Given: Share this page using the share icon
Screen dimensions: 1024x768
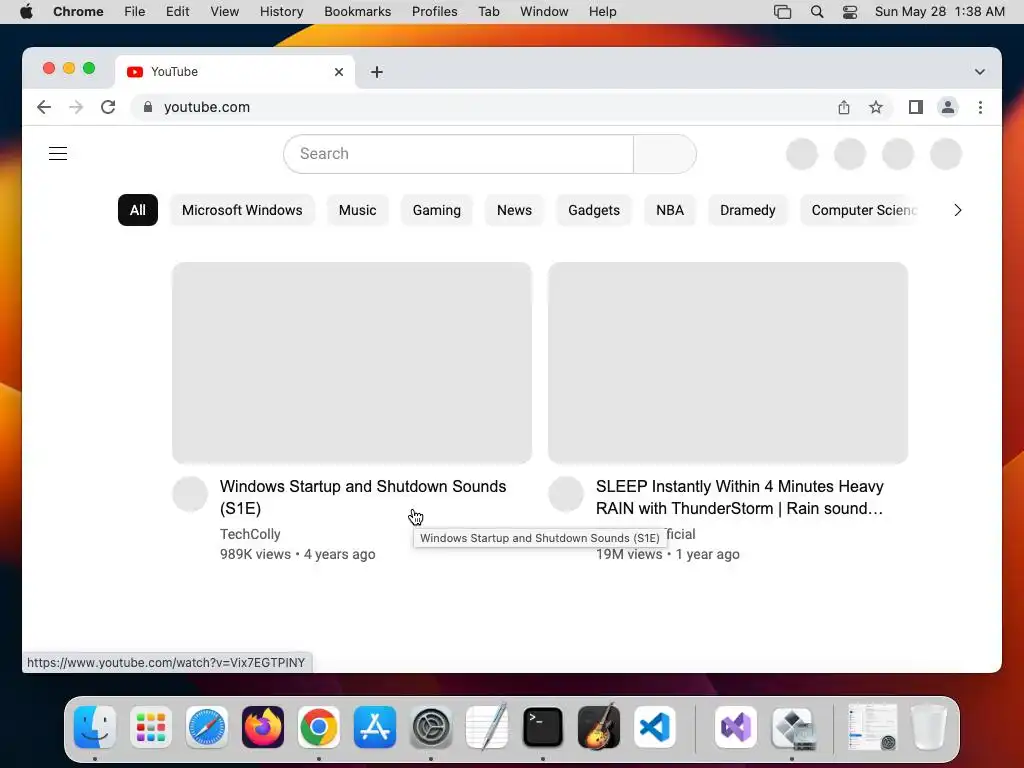Looking at the screenshot, I should pos(844,107).
